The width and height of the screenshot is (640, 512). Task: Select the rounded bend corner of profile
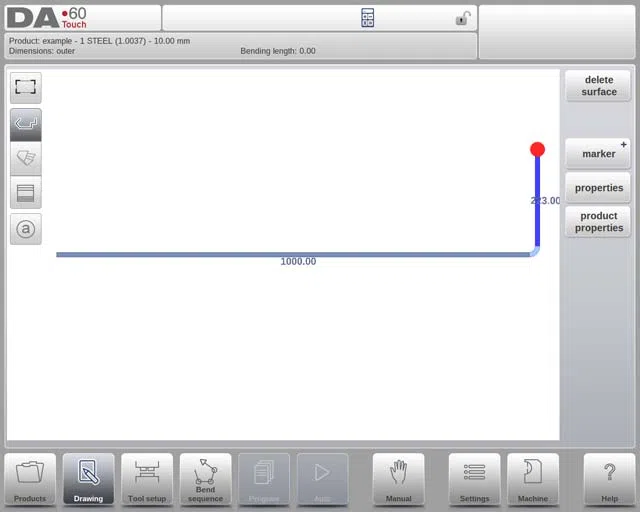coord(535,251)
